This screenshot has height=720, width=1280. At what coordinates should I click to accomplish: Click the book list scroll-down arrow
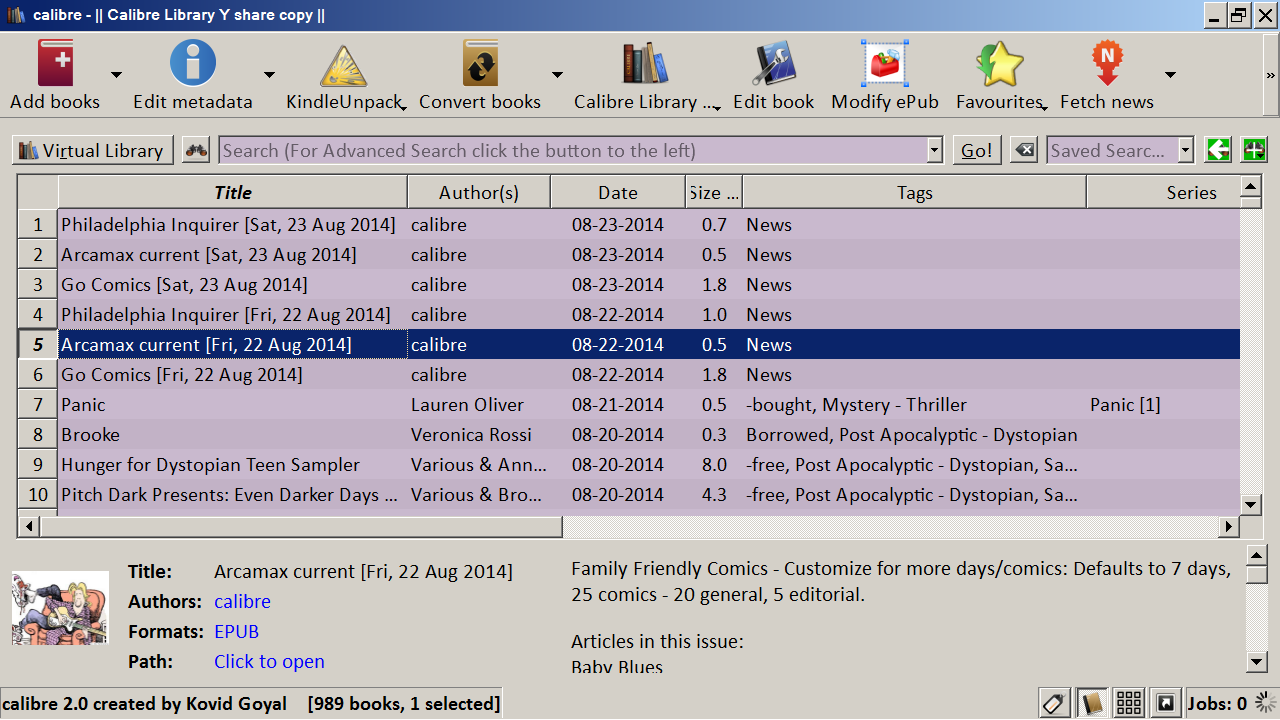(1250, 504)
